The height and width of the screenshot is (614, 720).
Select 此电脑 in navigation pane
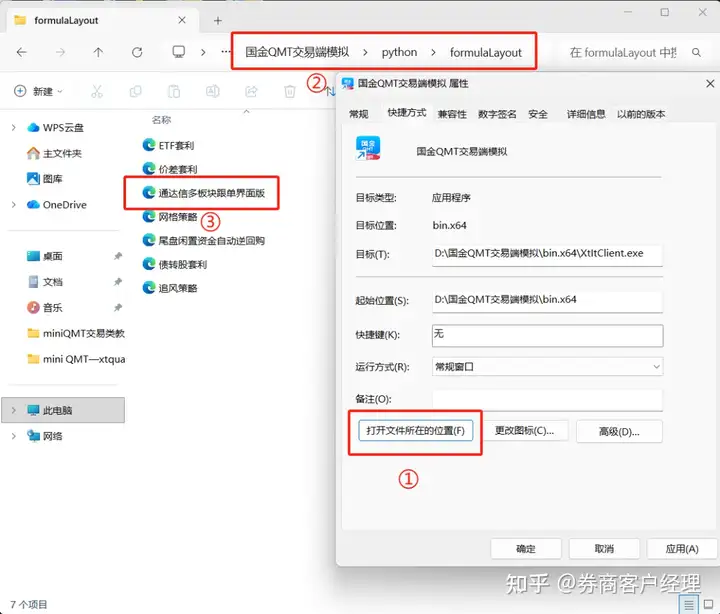pos(63,410)
